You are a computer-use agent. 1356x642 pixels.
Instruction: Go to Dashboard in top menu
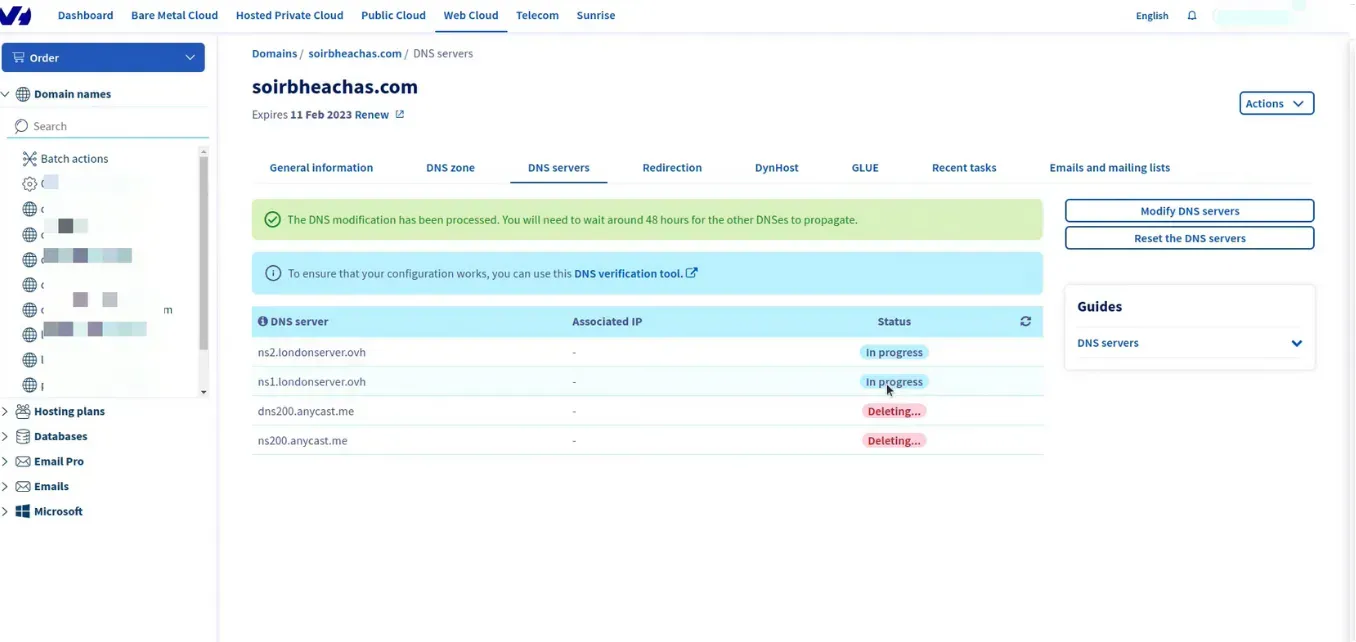pos(85,15)
